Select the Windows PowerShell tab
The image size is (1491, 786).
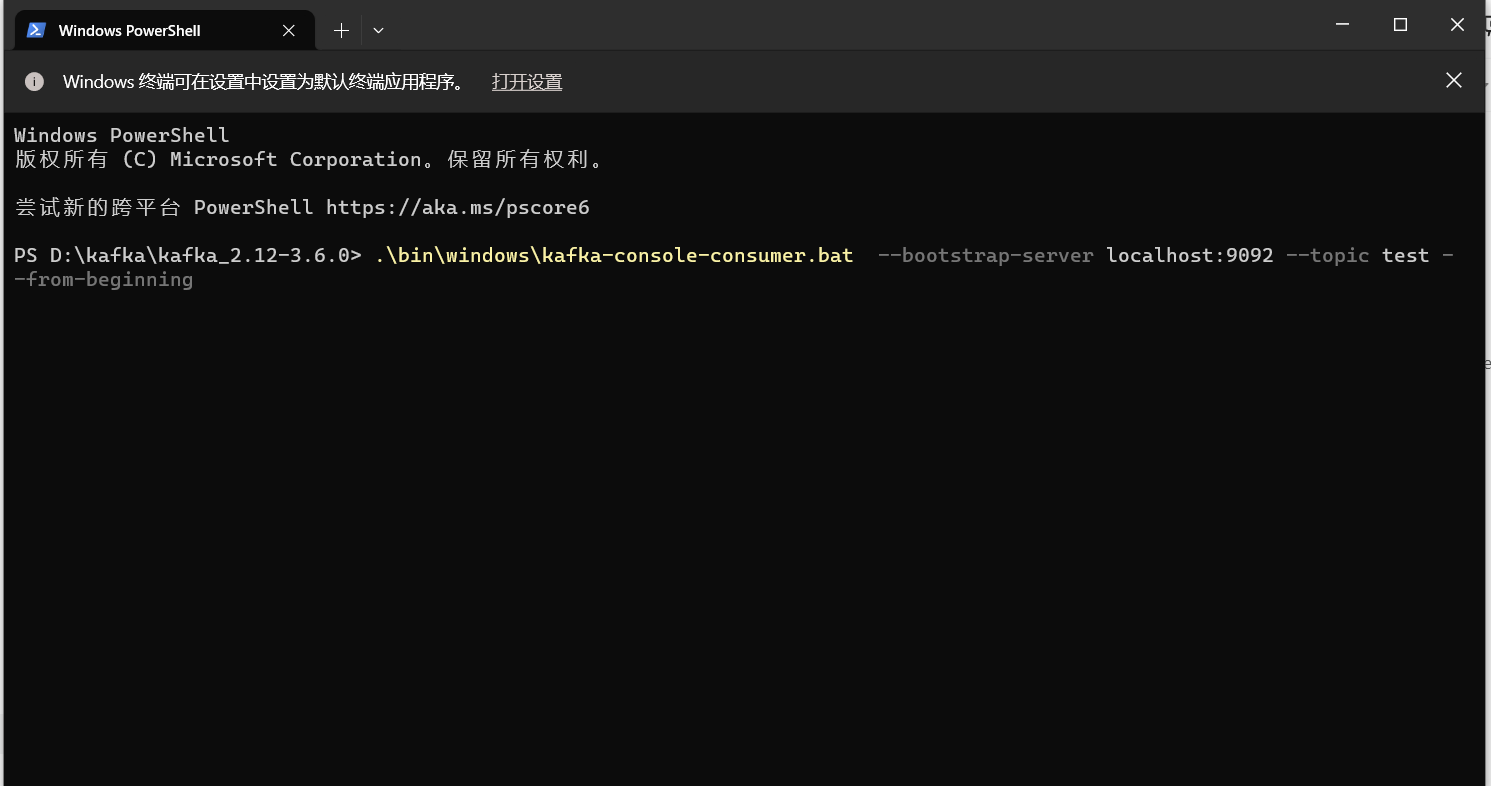(165, 30)
